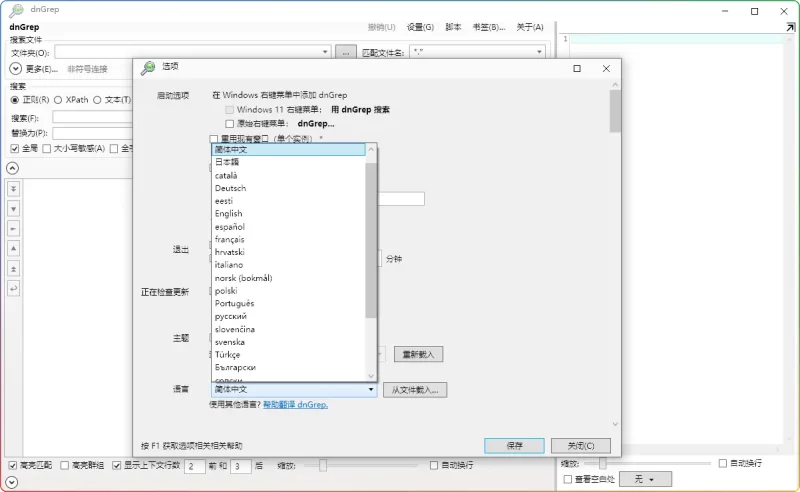Image resolution: width=800 pixels, height=492 pixels.
Task: Open the 帮助翻译 dnGrep link
Action: coord(295,405)
